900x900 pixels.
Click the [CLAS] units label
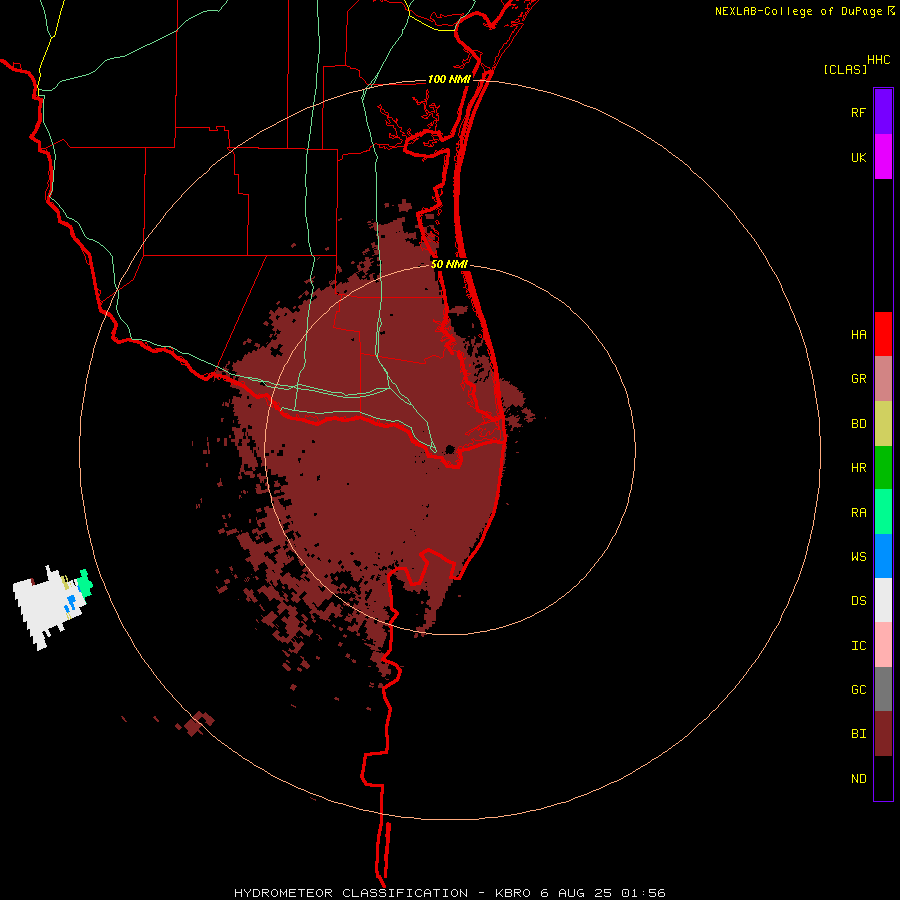[845, 69]
